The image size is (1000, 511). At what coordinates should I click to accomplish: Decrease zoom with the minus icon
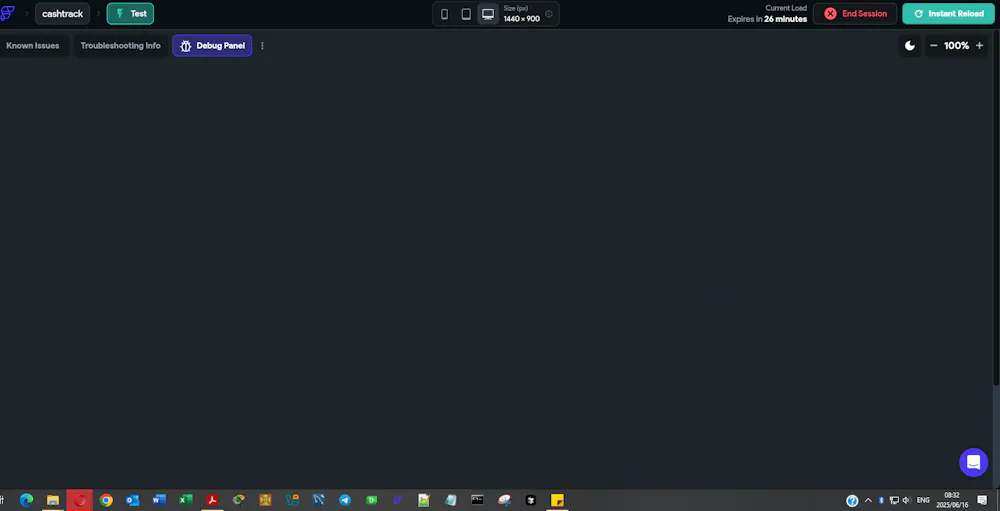click(x=934, y=46)
